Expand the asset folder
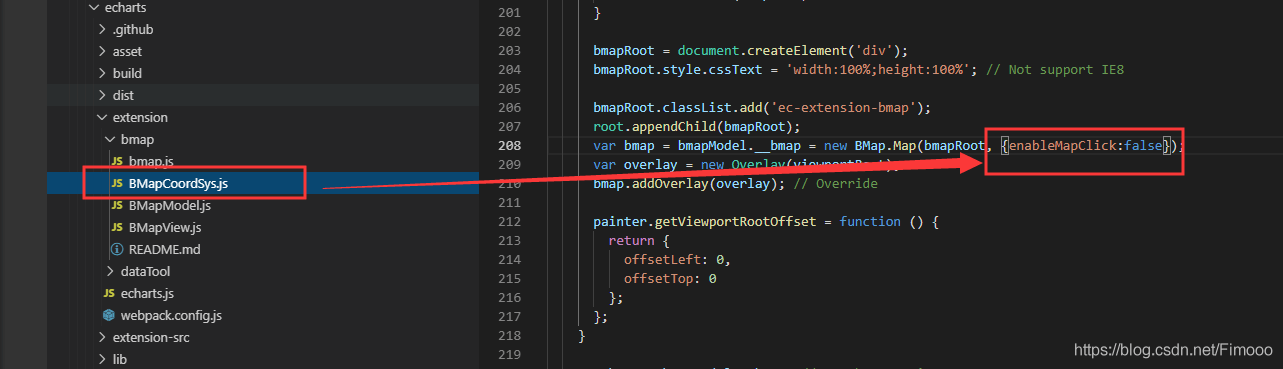Screen dimensions: 1283x369 point(102,51)
